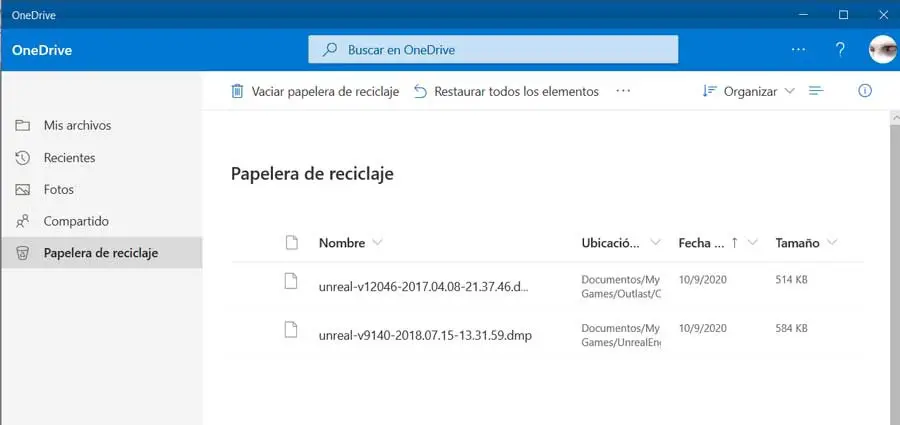Click the vertical scrollbar up arrow

coord(894,117)
